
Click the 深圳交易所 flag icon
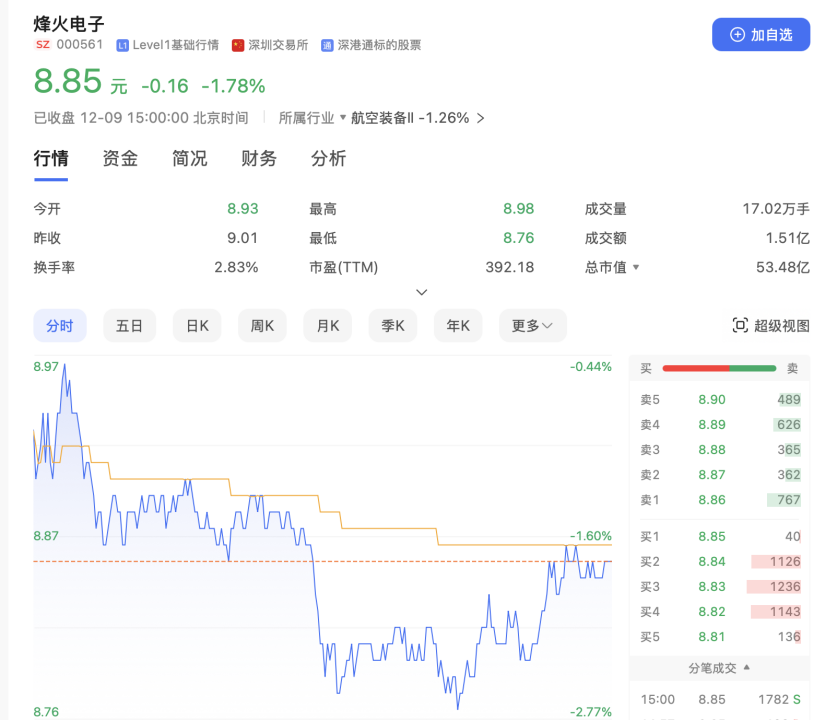pos(238,45)
